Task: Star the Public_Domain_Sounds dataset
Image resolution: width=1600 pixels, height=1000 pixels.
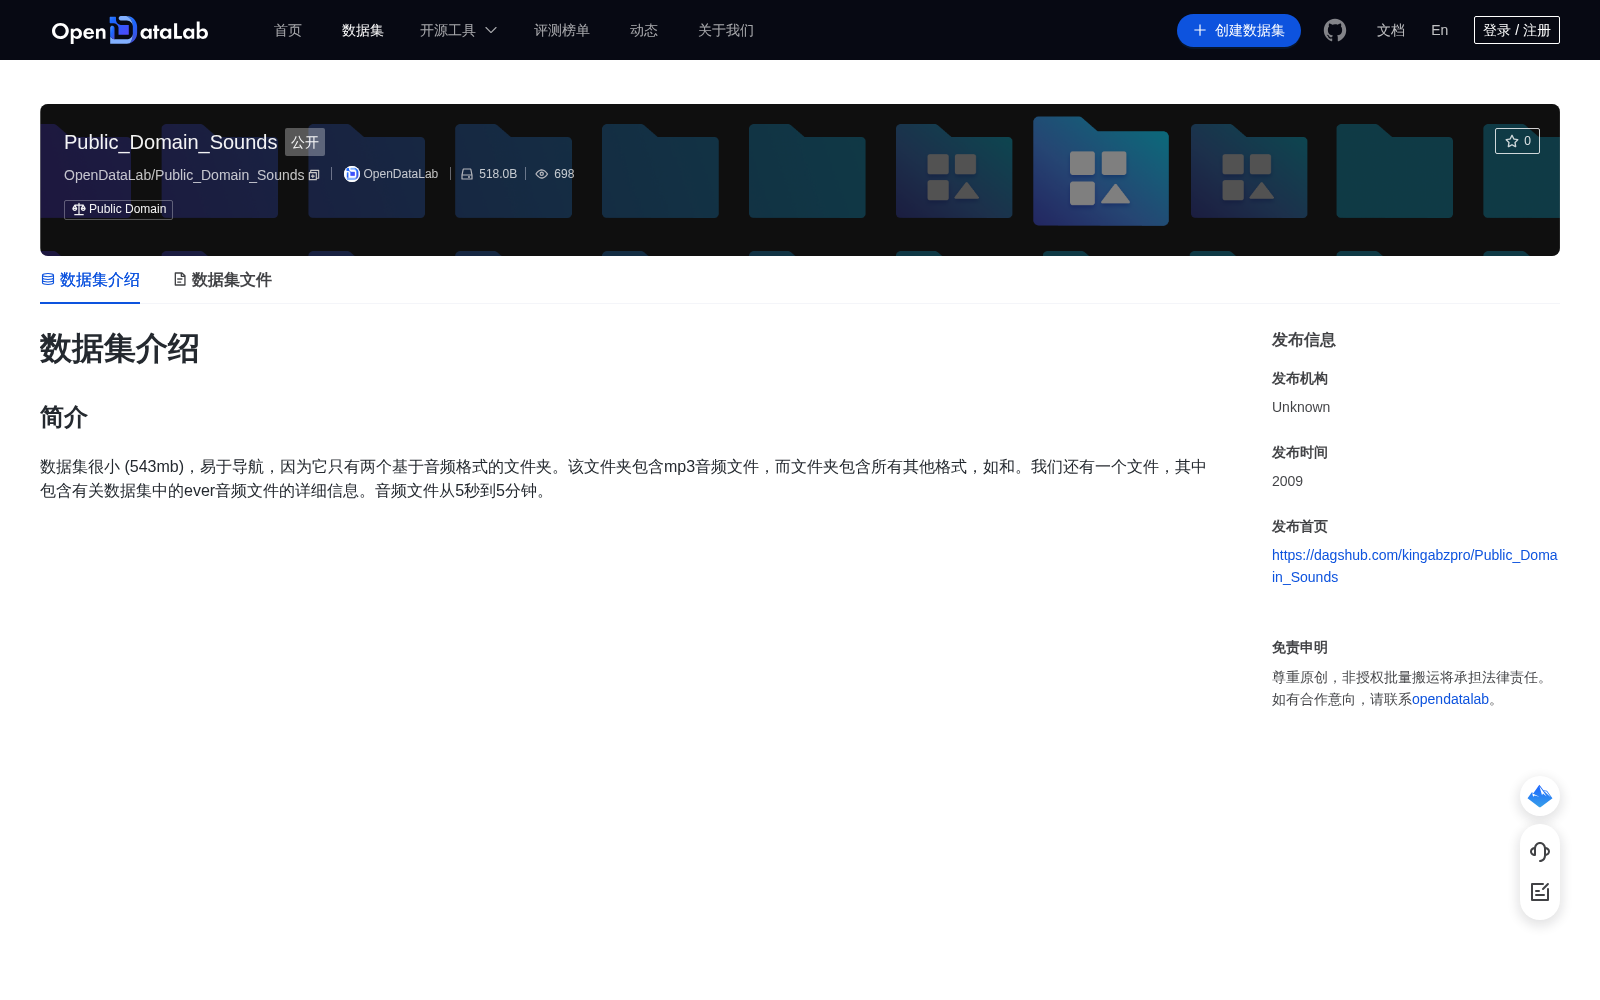Action: (x=1517, y=141)
